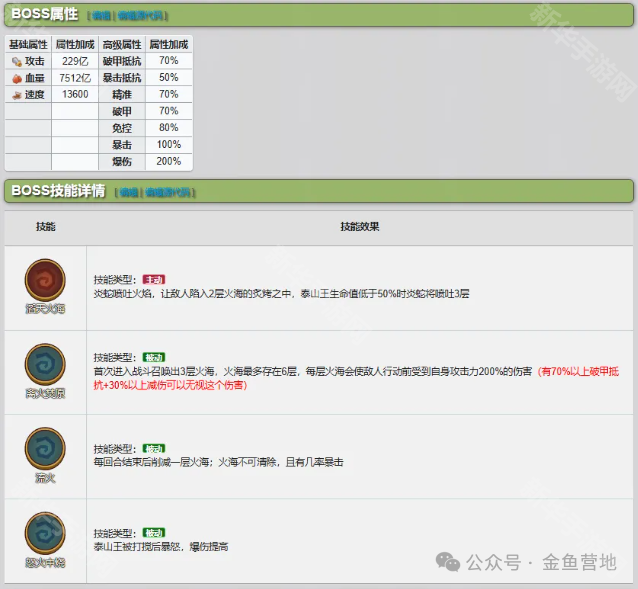Screen dimensions: 638x589
Task: Click 被动 badge in 离火燎原 row
Action: click(154, 357)
